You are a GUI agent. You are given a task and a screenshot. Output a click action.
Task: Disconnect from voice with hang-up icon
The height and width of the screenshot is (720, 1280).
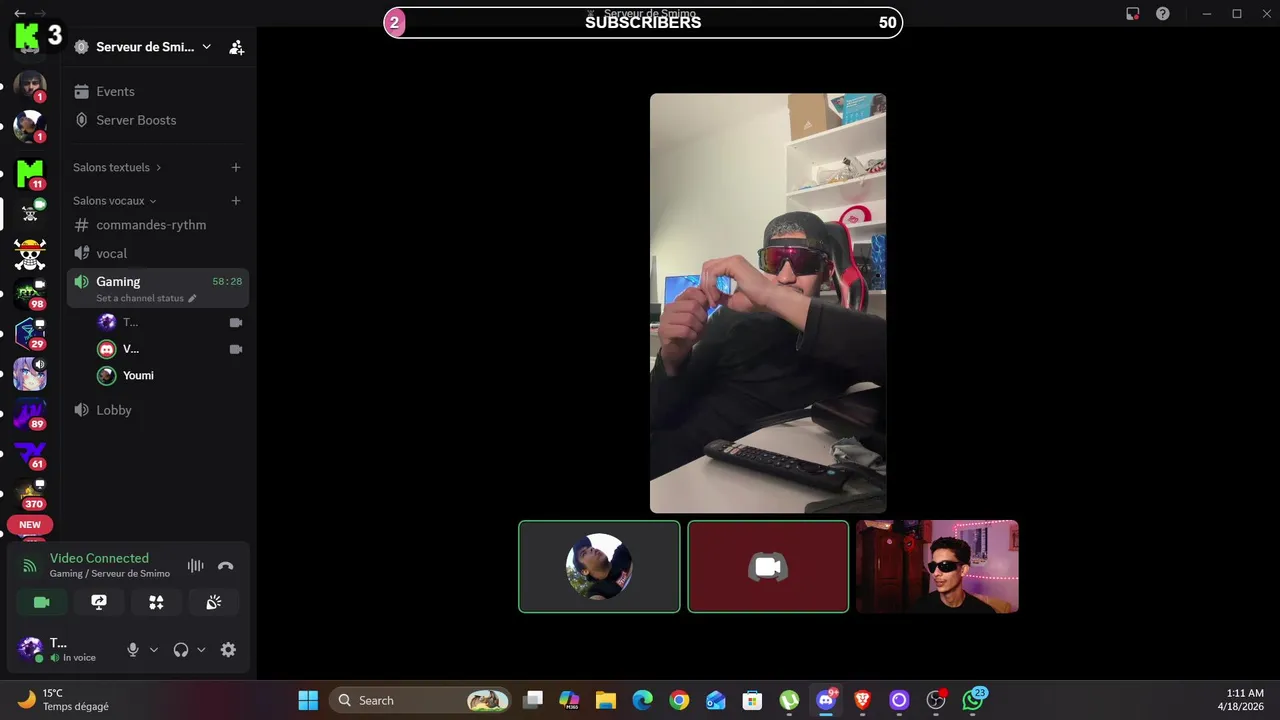226,566
